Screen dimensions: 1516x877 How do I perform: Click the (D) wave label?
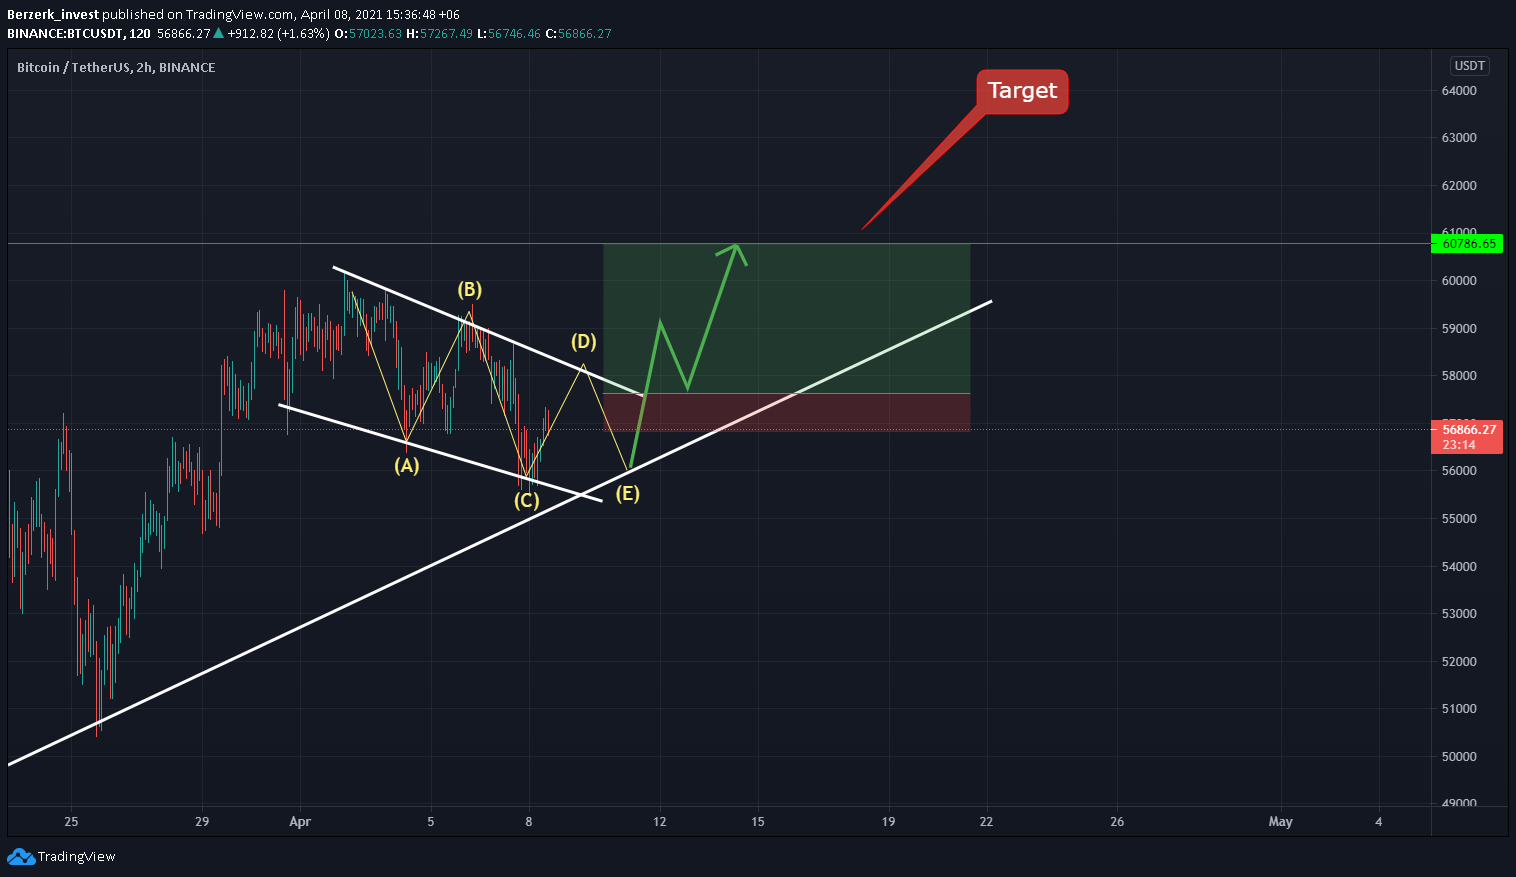(x=584, y=341)
